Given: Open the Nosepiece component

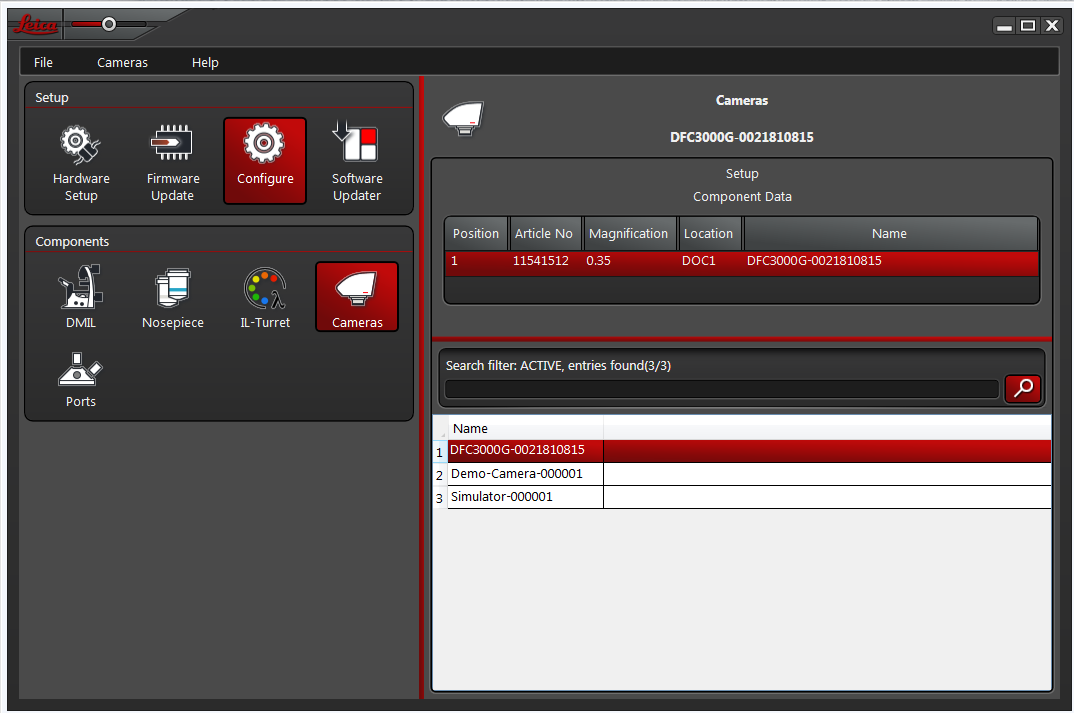Looking at the screenshot, I should [173, 297].
